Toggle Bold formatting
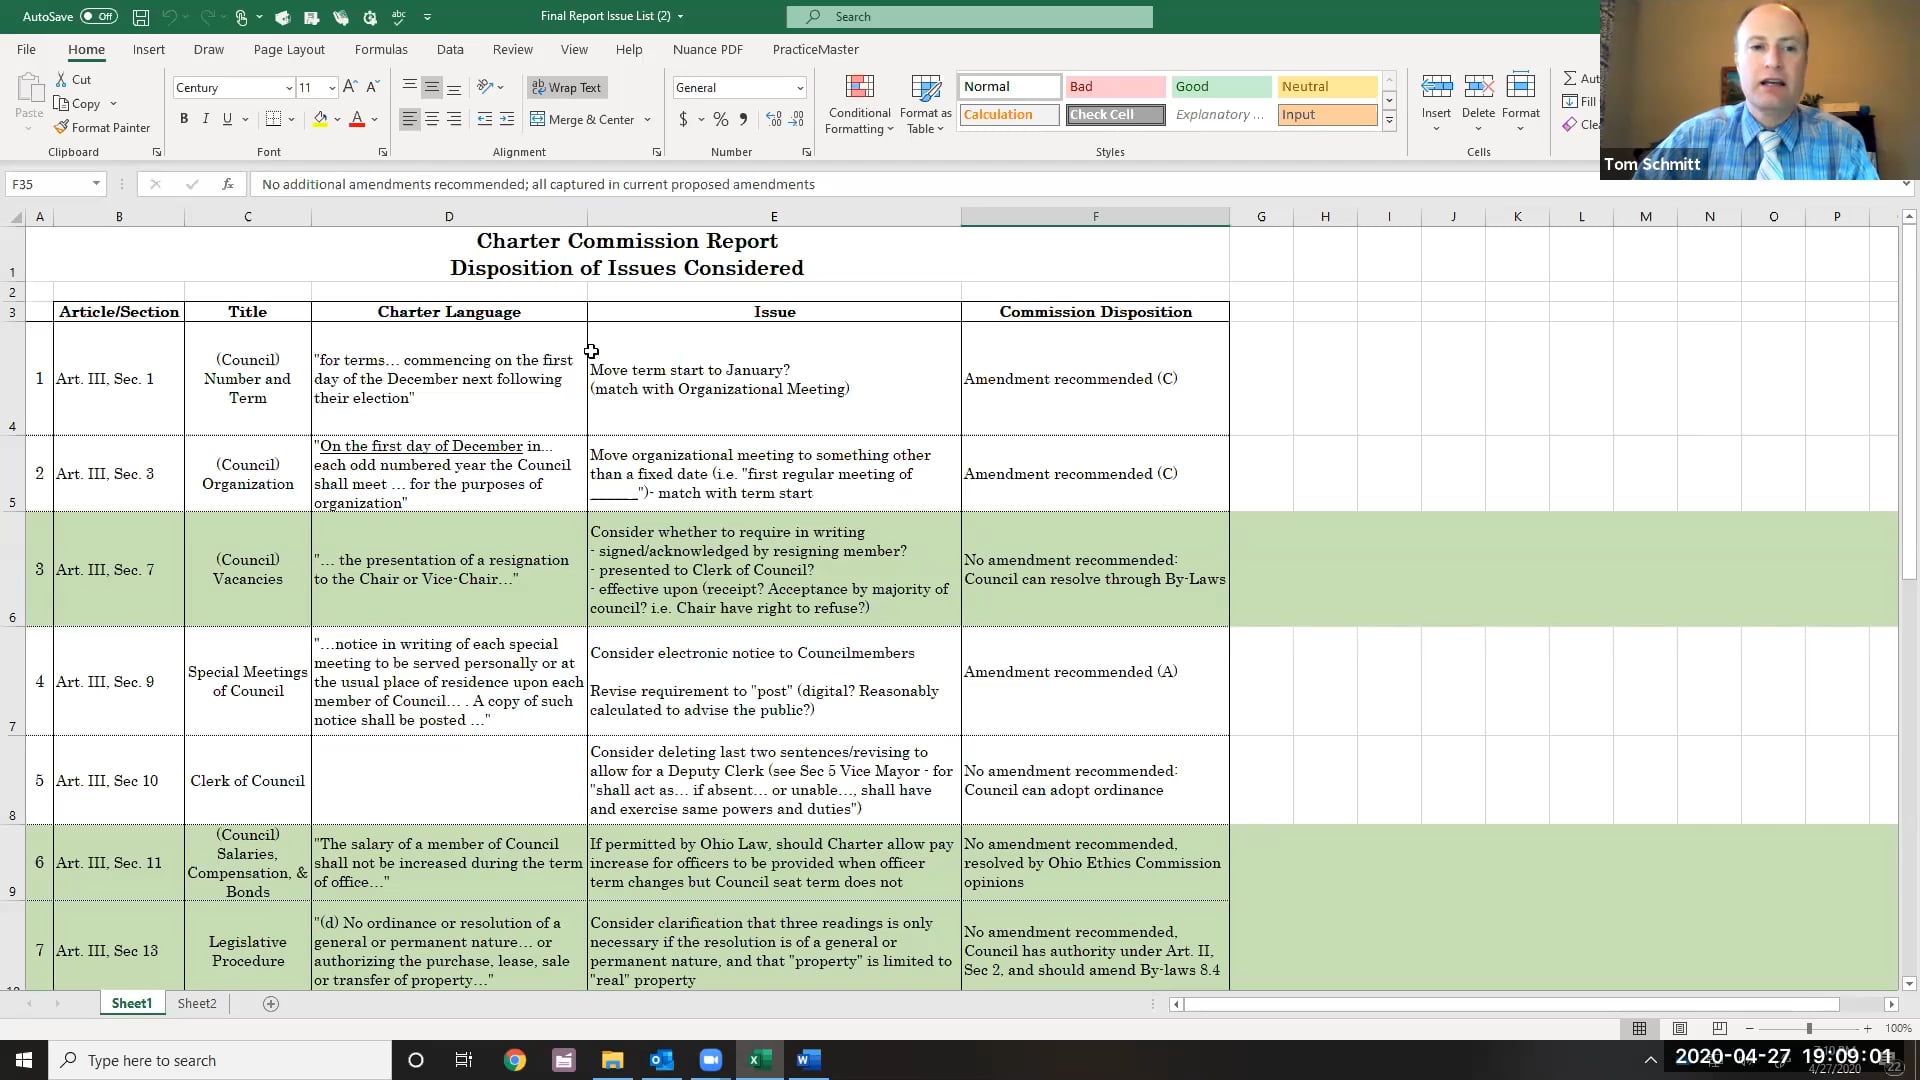 tap(184, 119)
